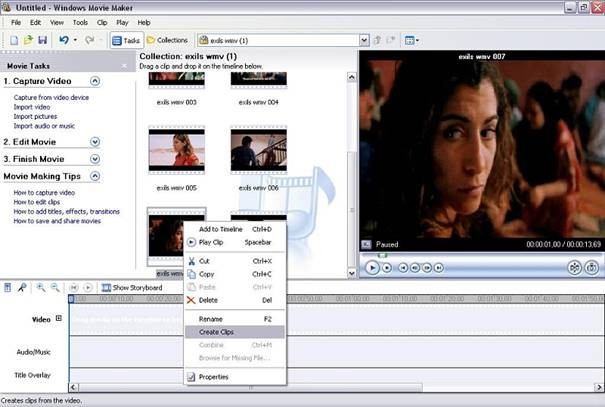Viewport: 605px width, 407px height.
Task: Zoom in on the timeline
Action: (x=41, y=287)
